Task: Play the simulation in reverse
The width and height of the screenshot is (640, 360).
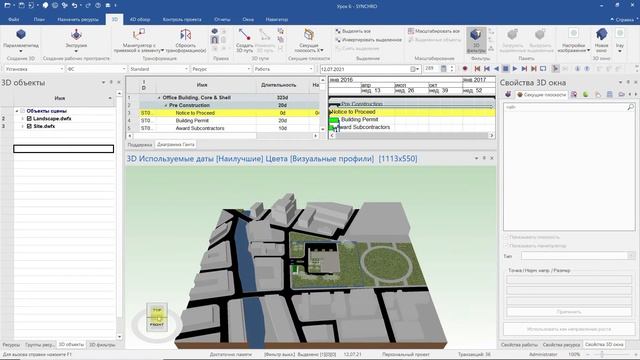Action: point(496,69)
